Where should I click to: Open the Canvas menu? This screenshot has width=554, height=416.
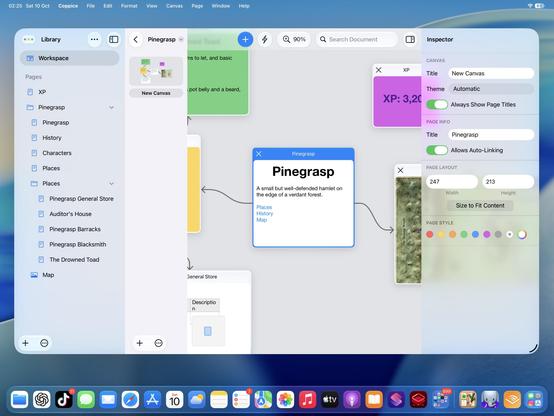[175, 6]
